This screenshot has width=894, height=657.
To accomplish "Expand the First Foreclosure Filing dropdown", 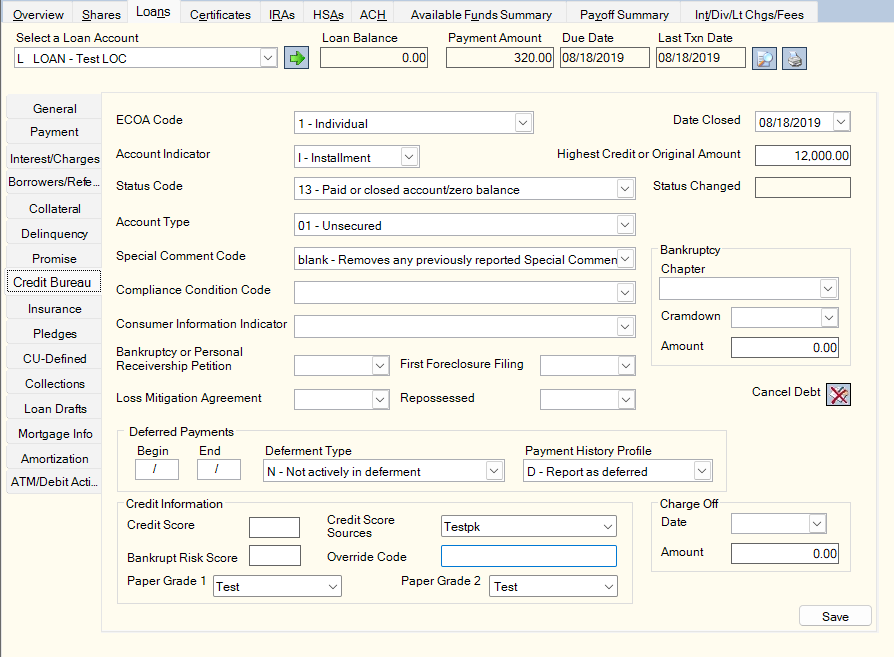I will 625,366.
